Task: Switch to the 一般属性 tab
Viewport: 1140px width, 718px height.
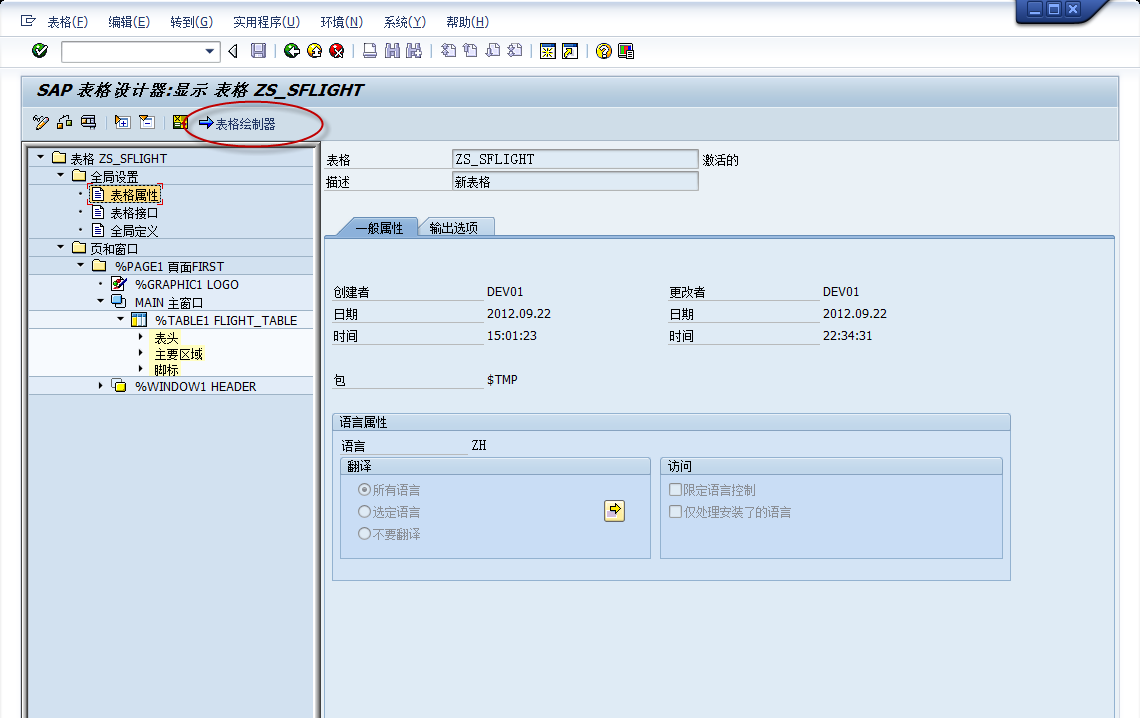Action: tap(379, 227)
